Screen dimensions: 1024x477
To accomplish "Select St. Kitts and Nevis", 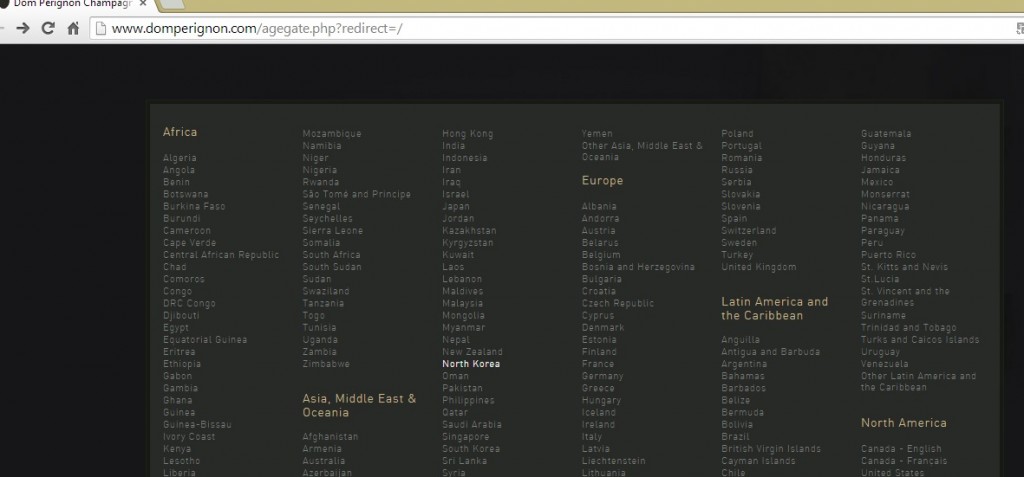I will tap(904, 267).
